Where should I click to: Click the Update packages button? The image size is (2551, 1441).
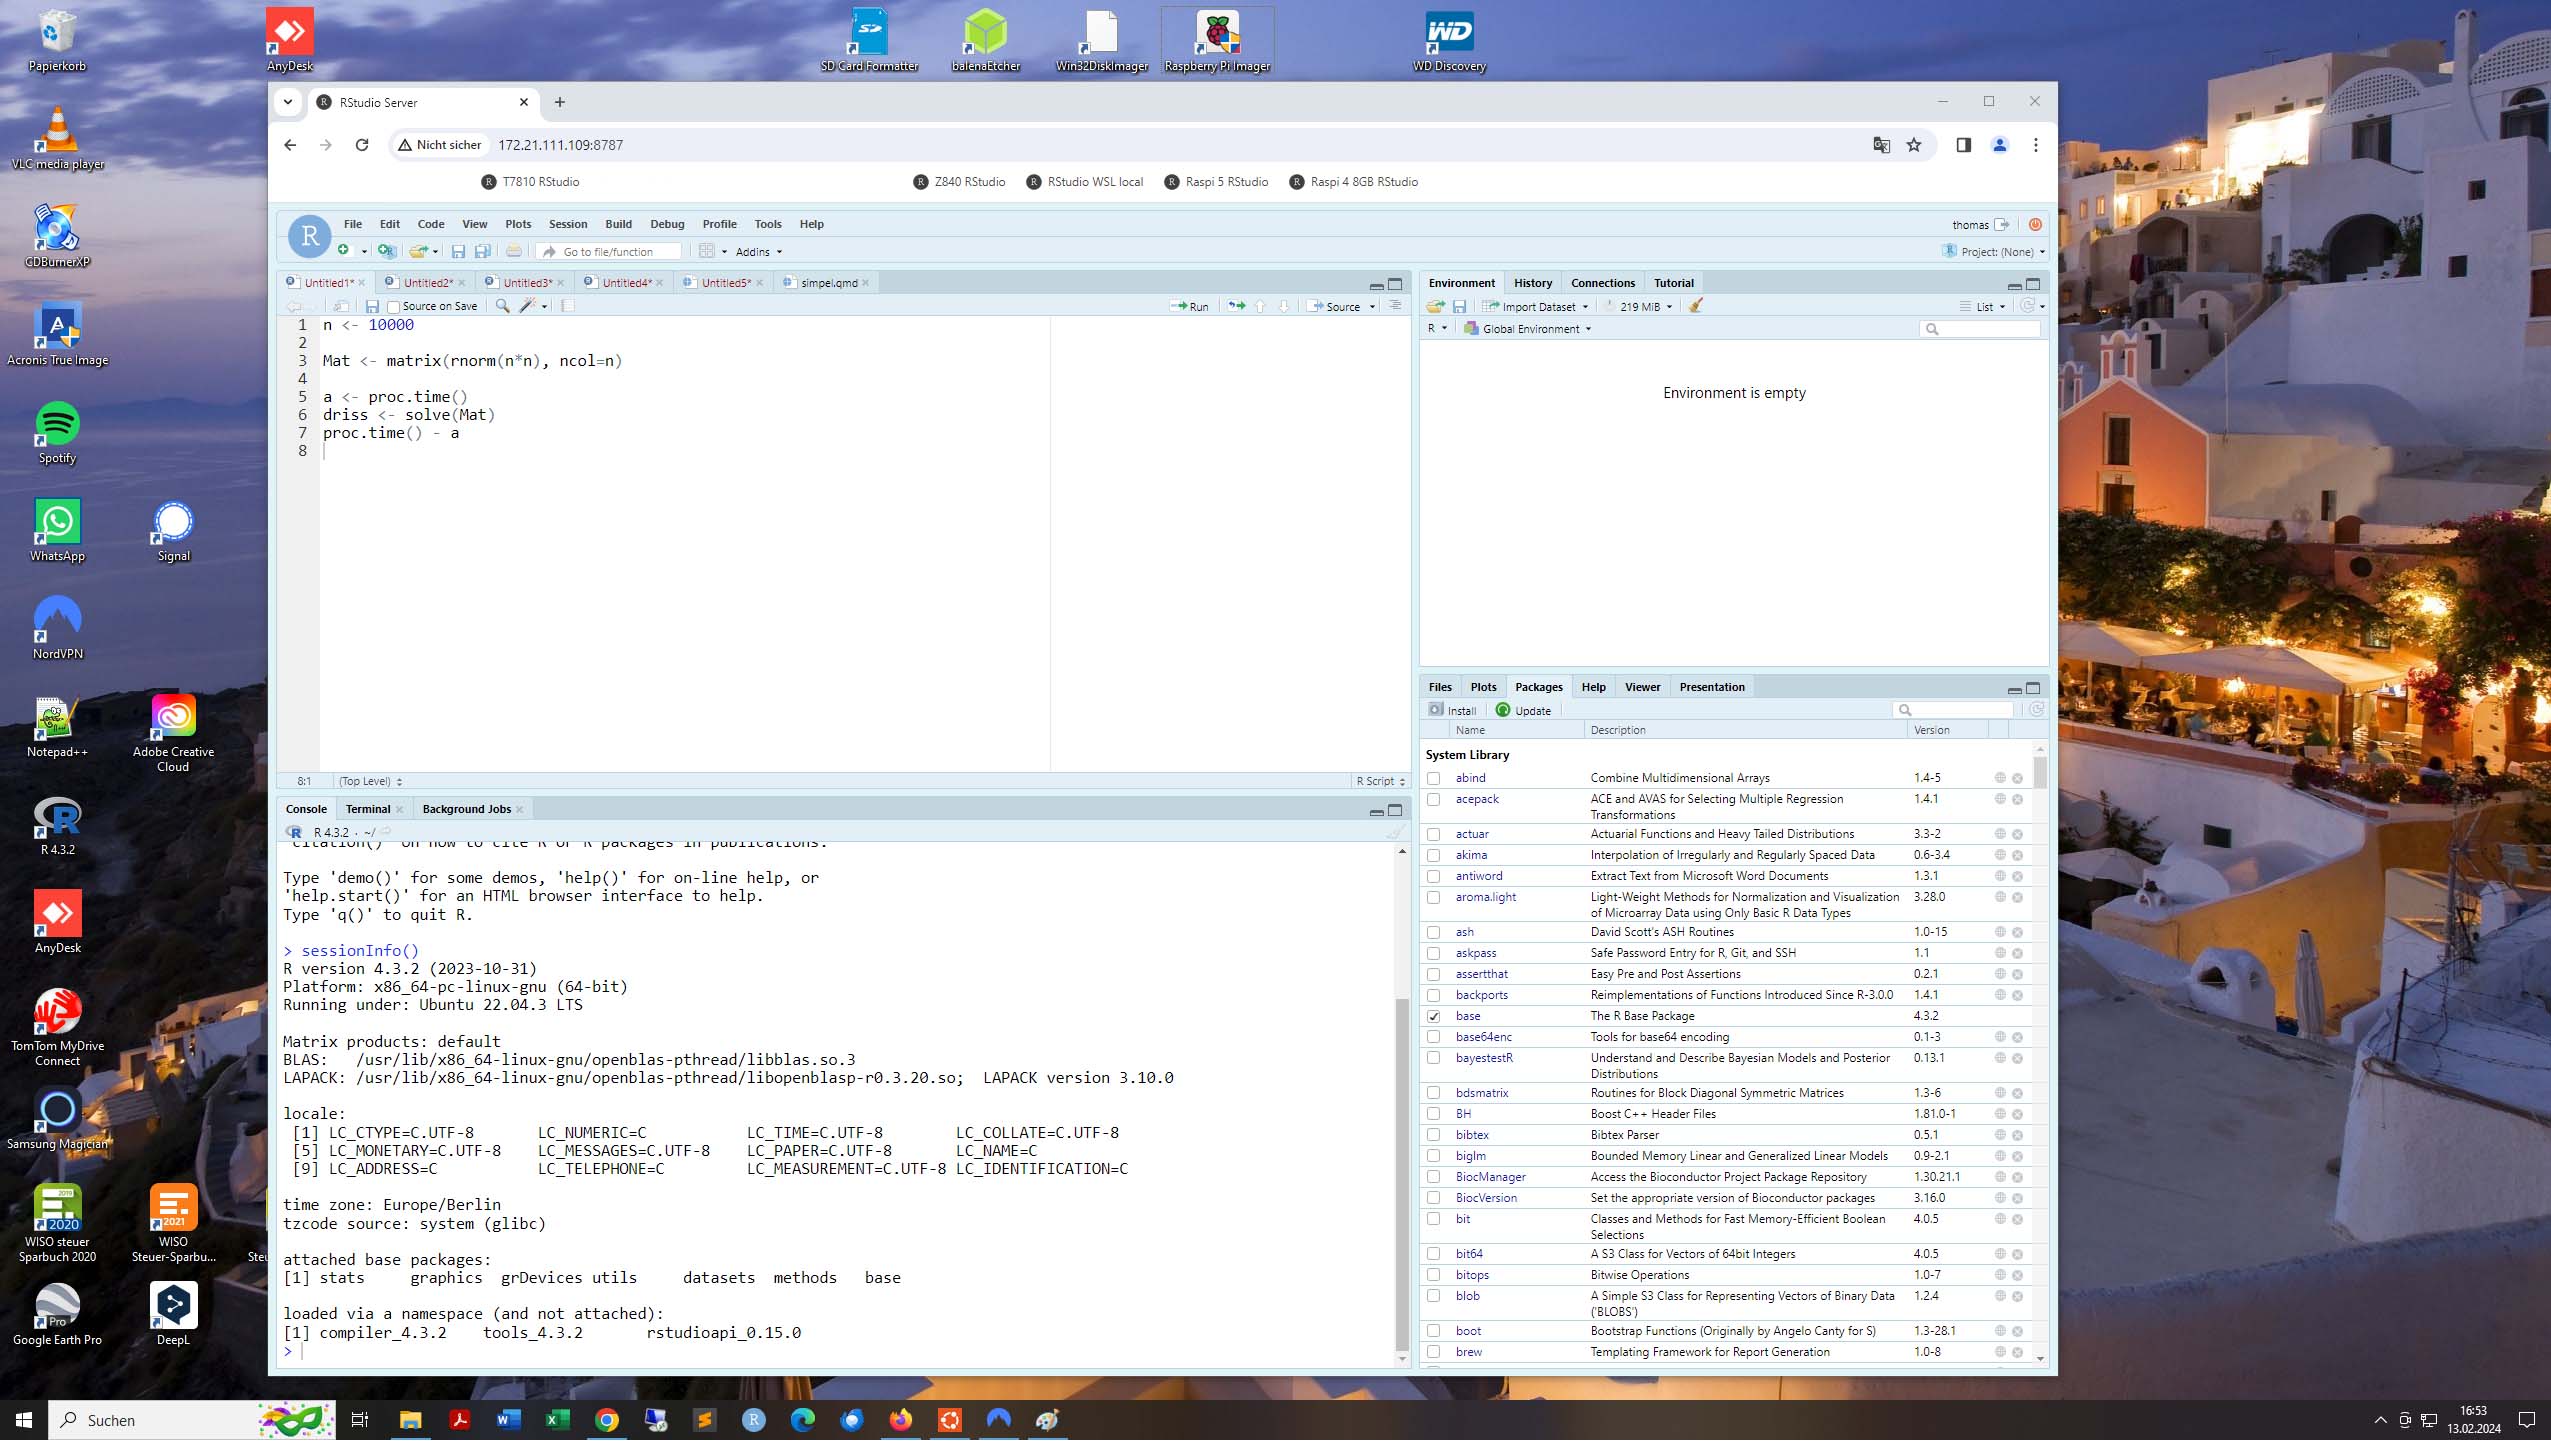pyautogui.click(x=1523, y=710)
